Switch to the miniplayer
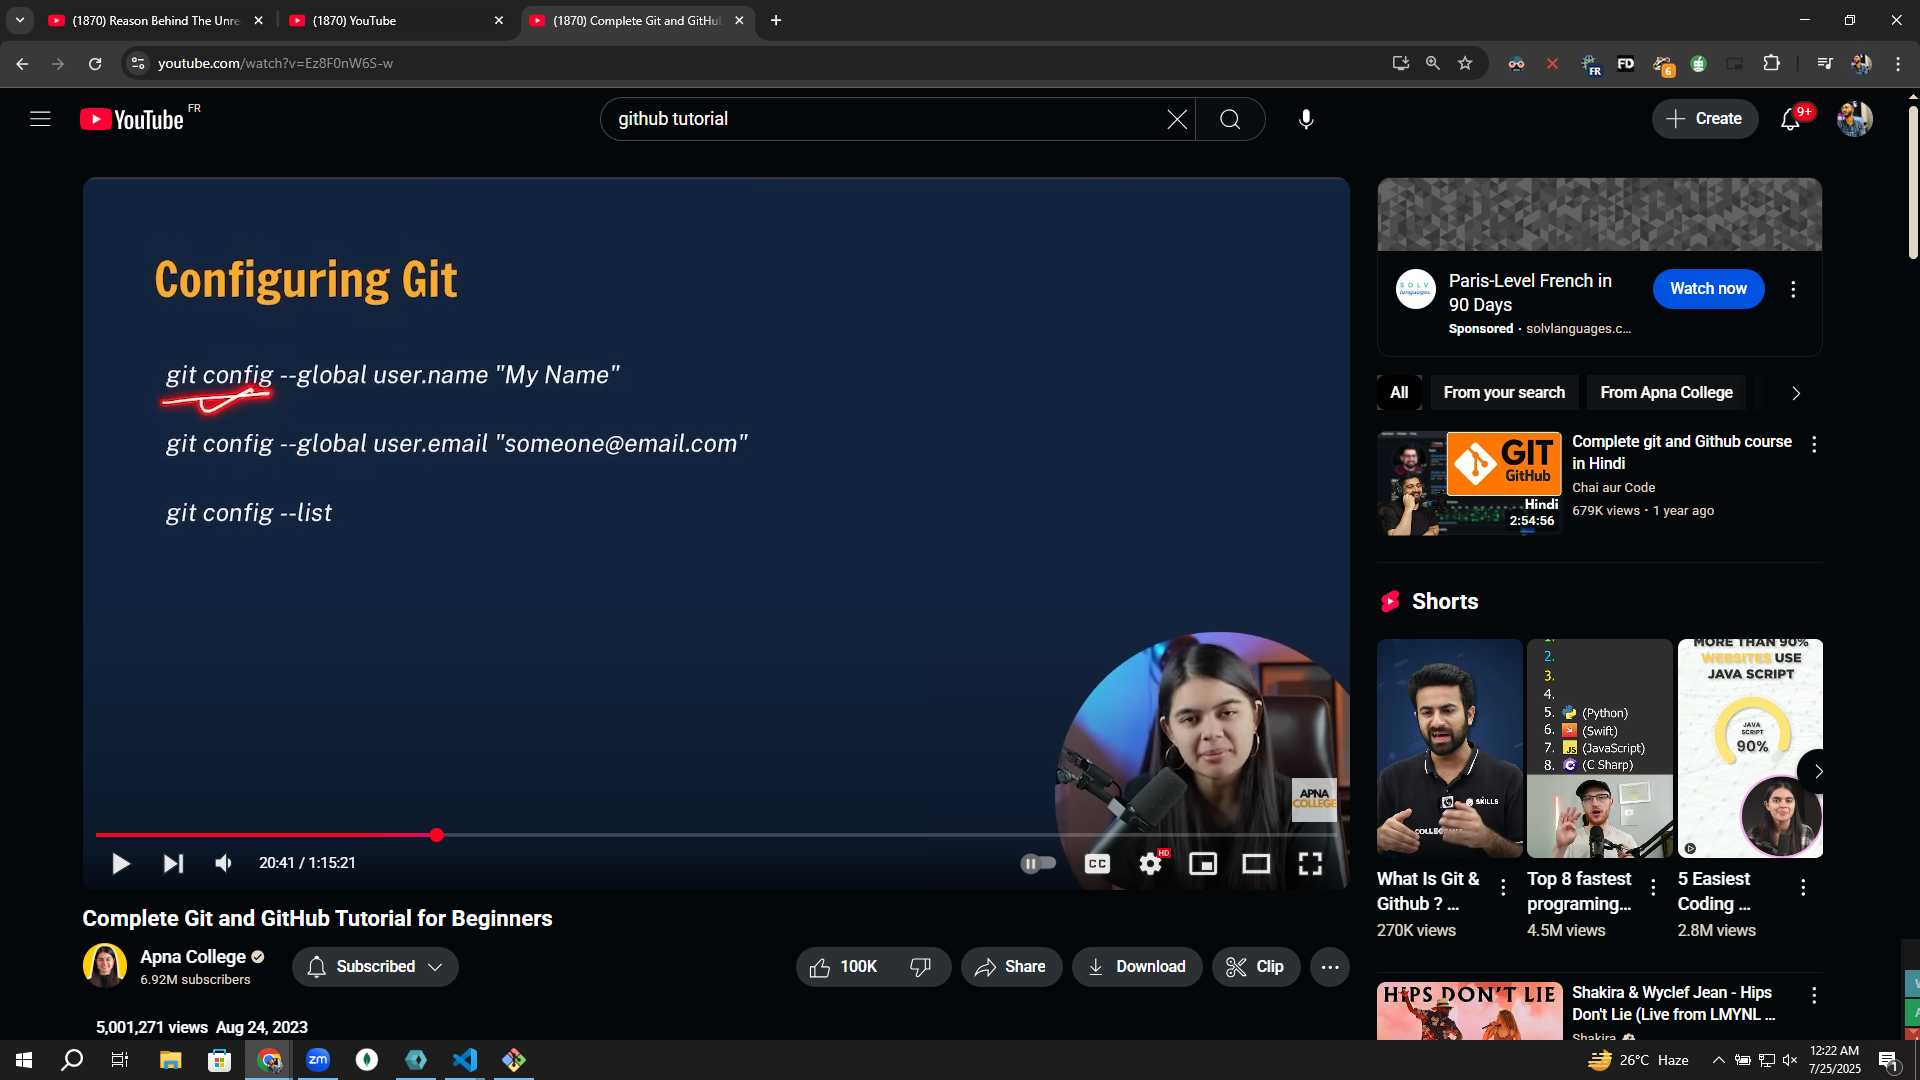The width and height of the screenshot is (1920, 1080). [1203, 863]
